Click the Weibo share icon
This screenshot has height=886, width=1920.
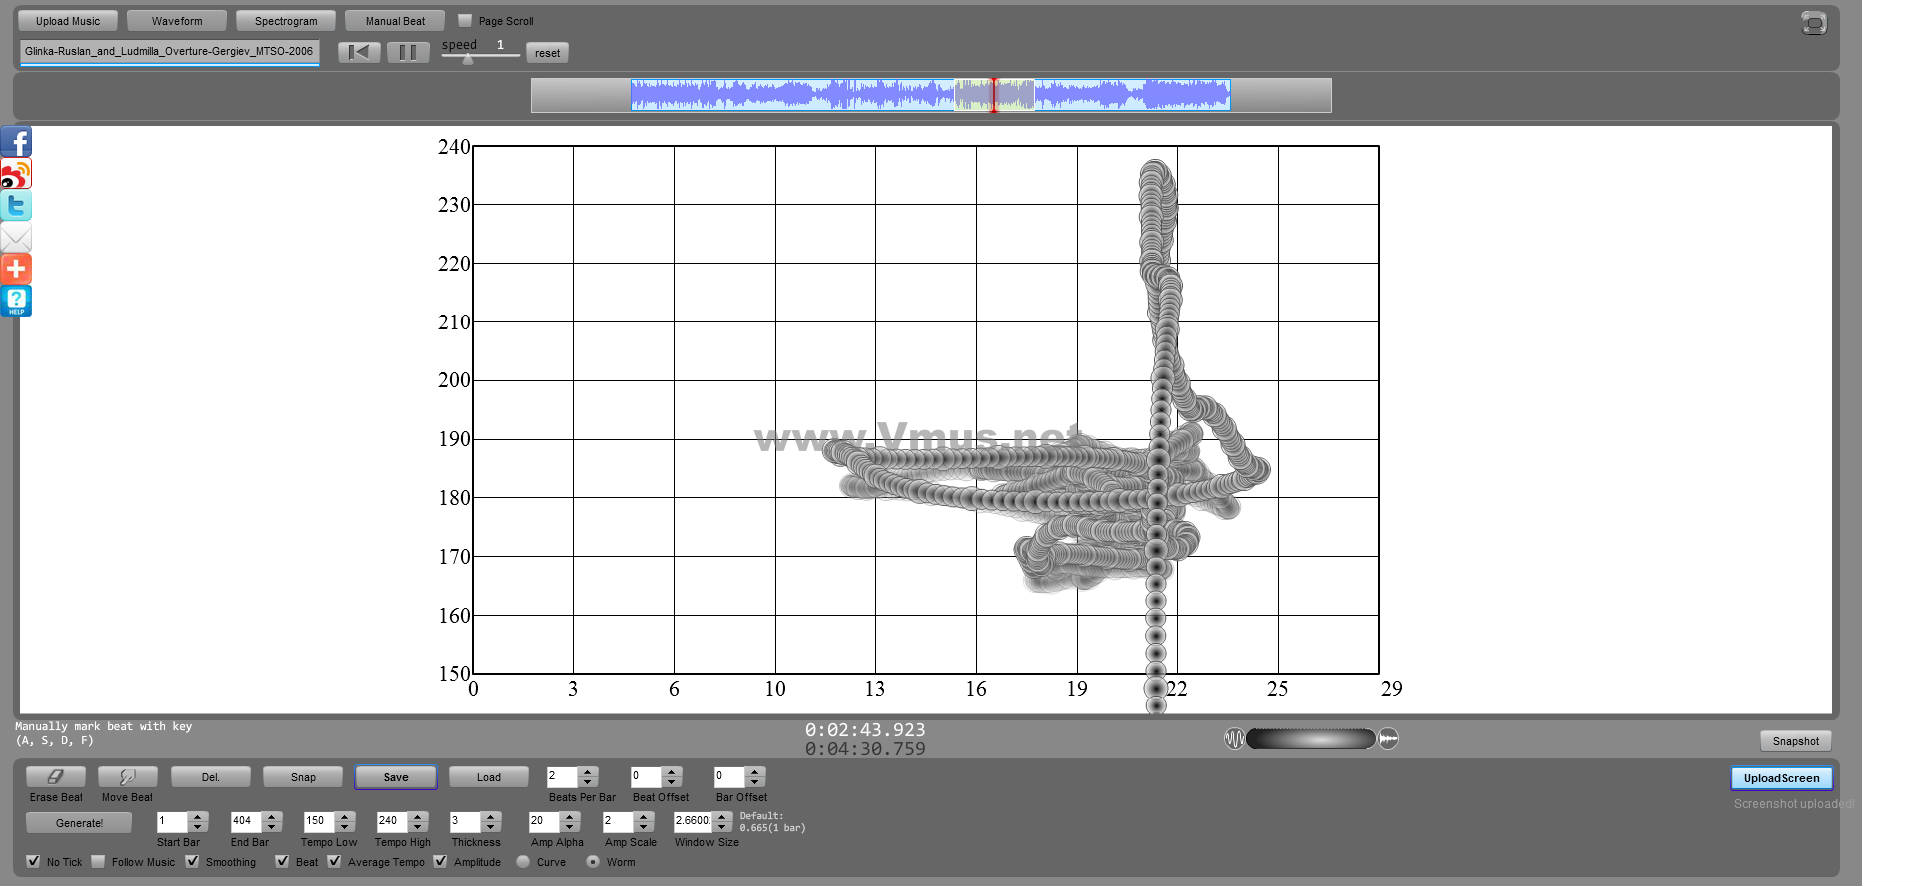tap(16, 174)
